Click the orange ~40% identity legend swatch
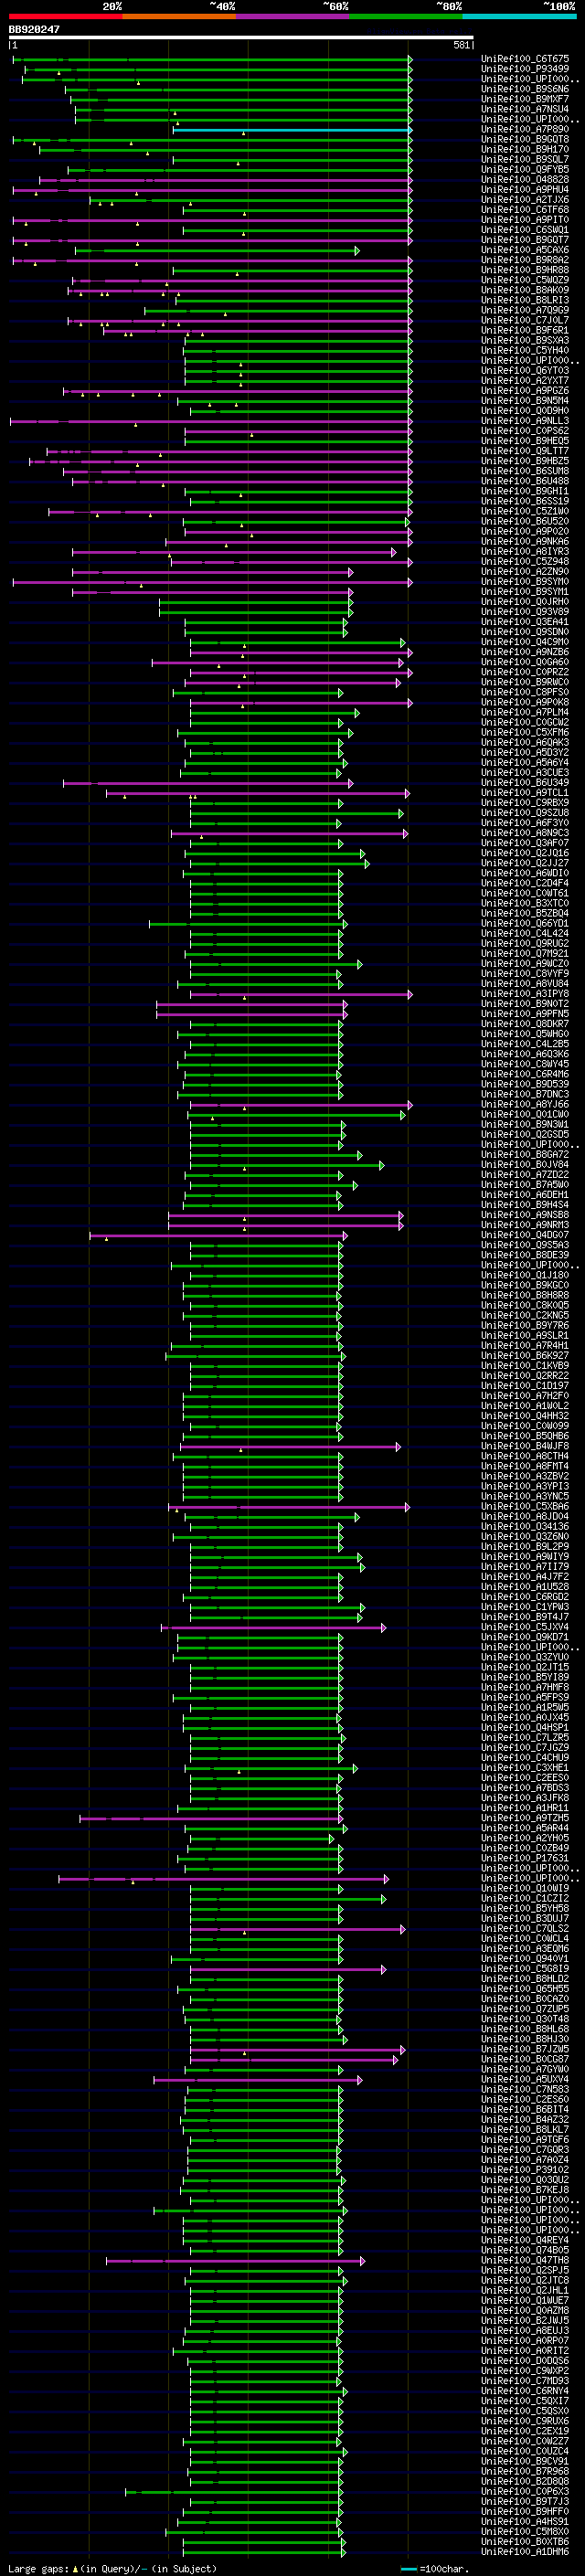 [179, 16]
